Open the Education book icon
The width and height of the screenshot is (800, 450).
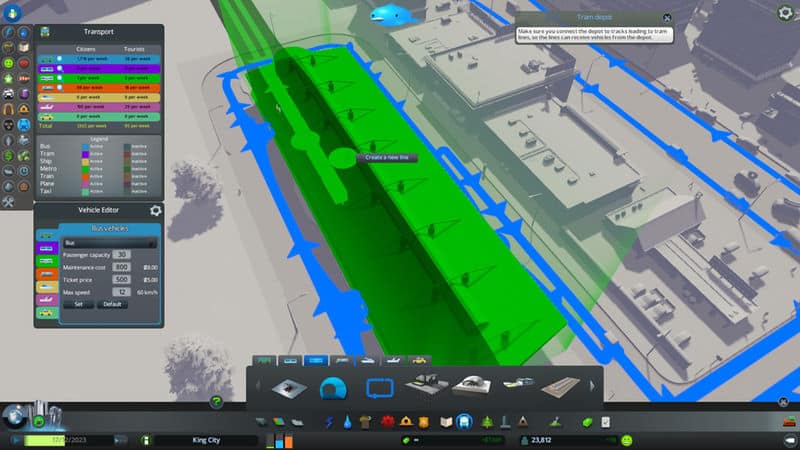coord(446,421)
